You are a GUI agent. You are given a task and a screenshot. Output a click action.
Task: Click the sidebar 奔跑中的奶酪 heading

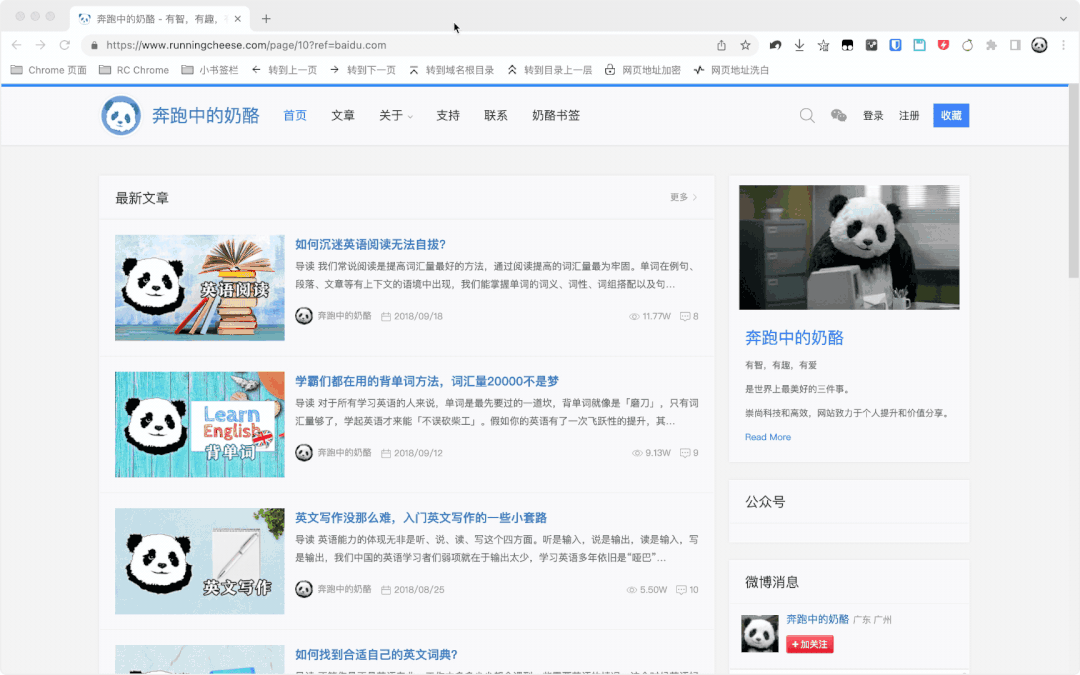pyautogui.click(x=794, y=338)
